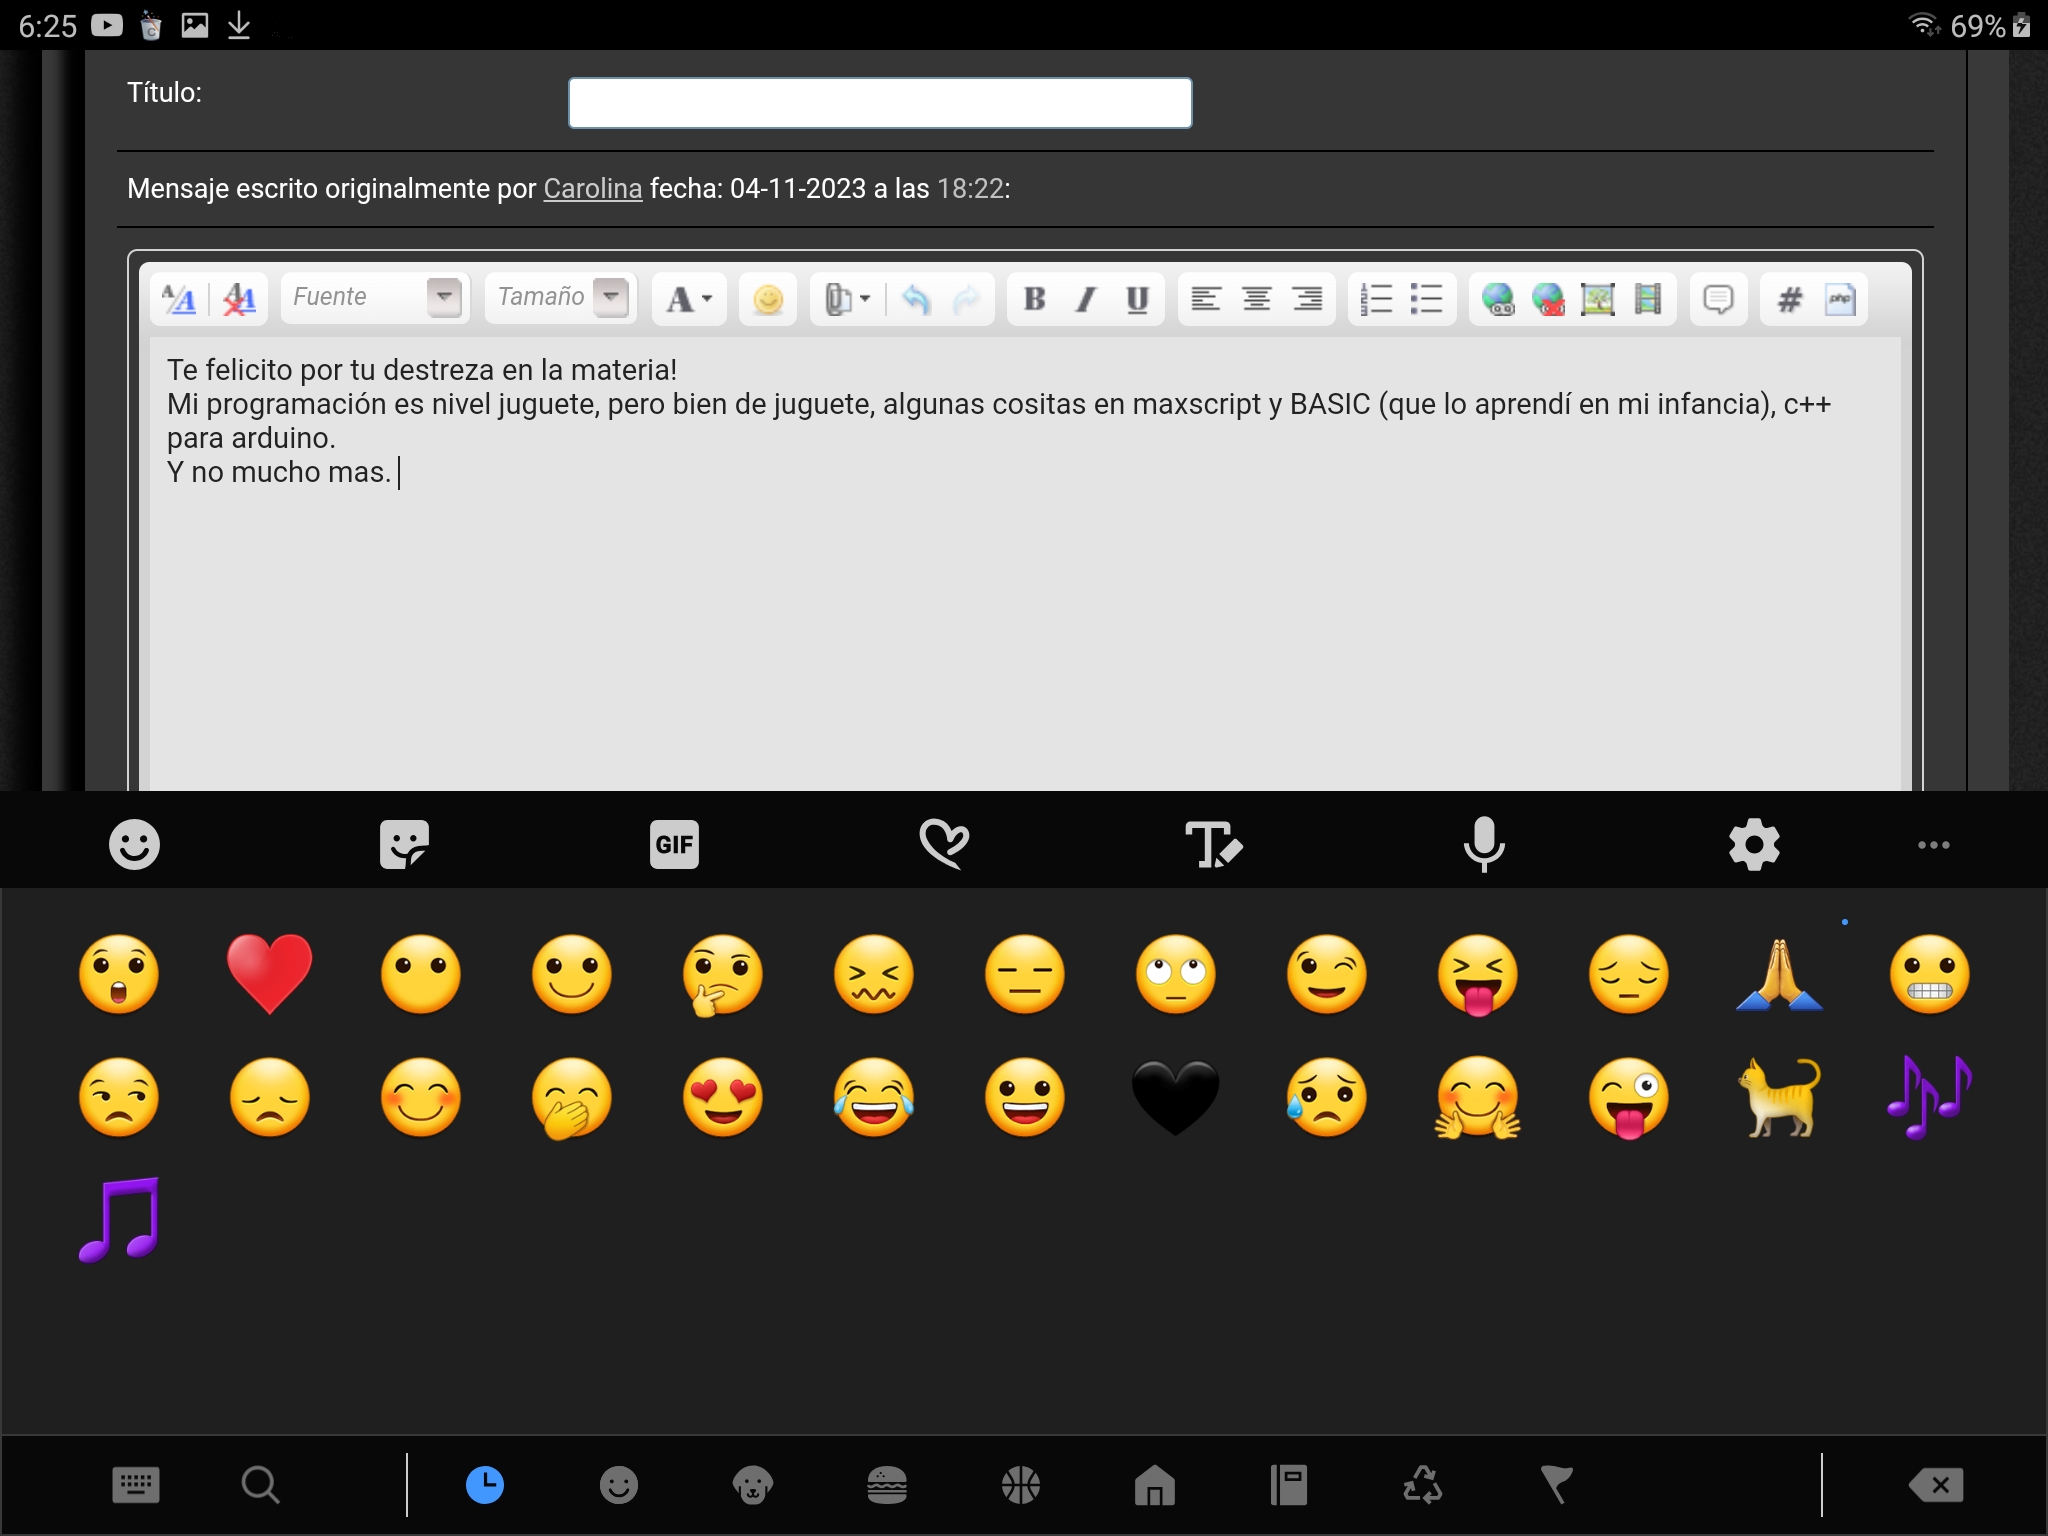The width and height of the screenshot is (2048, 1536).
Task: Insert a smiley from the editor toolbar
Action: [x=767, y=299]
